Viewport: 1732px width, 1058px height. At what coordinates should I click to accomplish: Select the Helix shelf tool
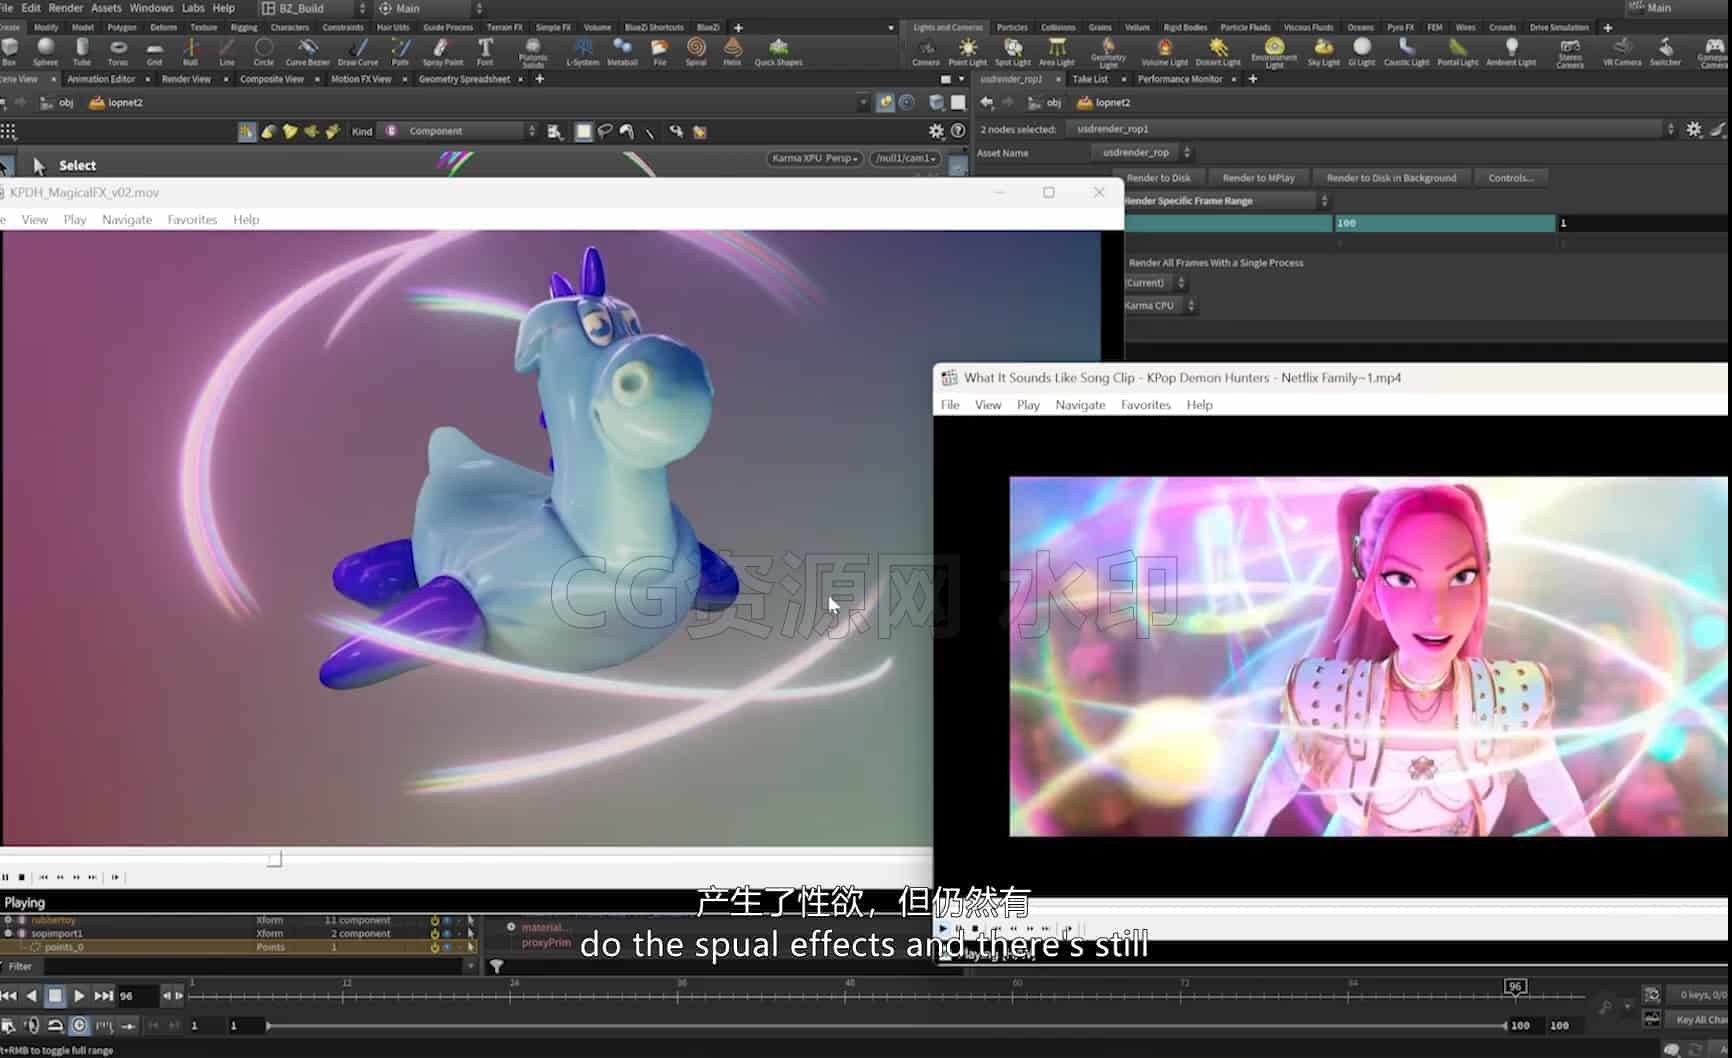point(732,51)
